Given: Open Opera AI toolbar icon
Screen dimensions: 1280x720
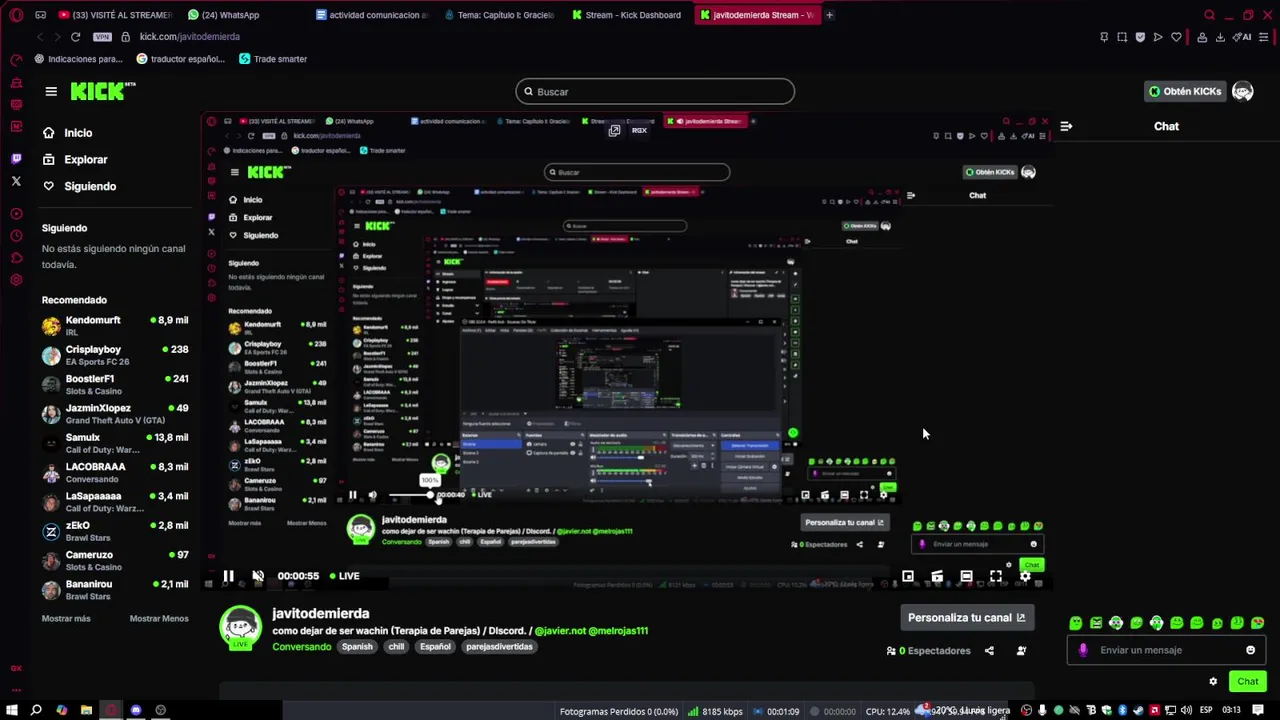Looking at the screenshot, I should 1243,37.
